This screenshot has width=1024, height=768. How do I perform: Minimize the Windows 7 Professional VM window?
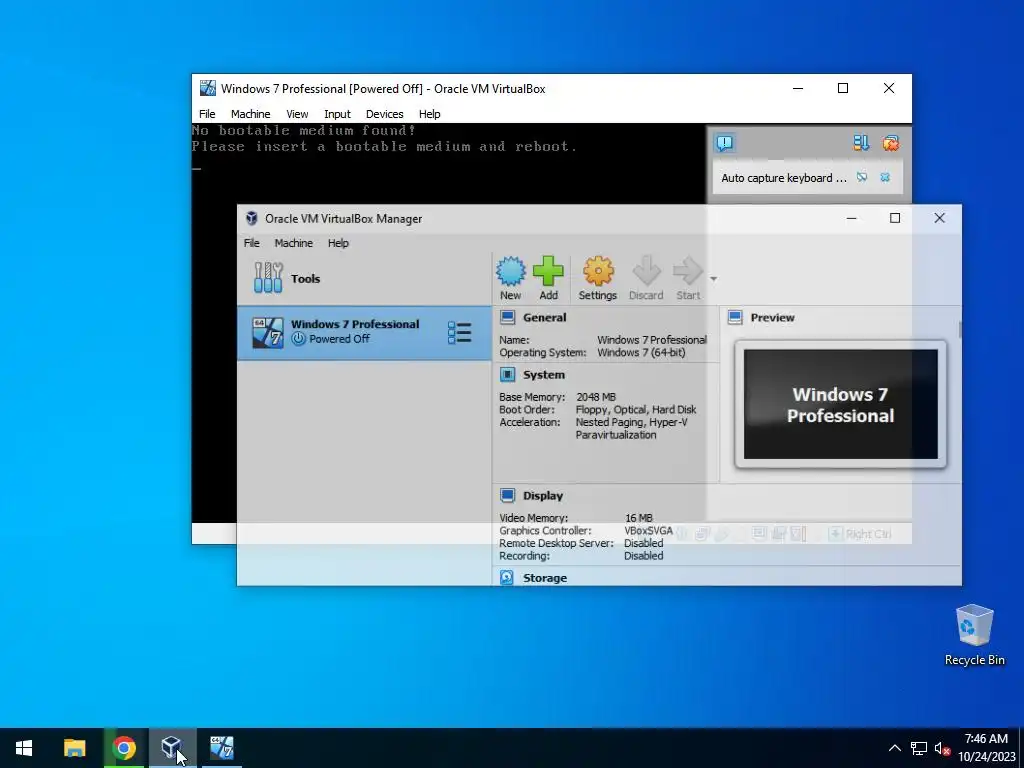coord(798,88)
